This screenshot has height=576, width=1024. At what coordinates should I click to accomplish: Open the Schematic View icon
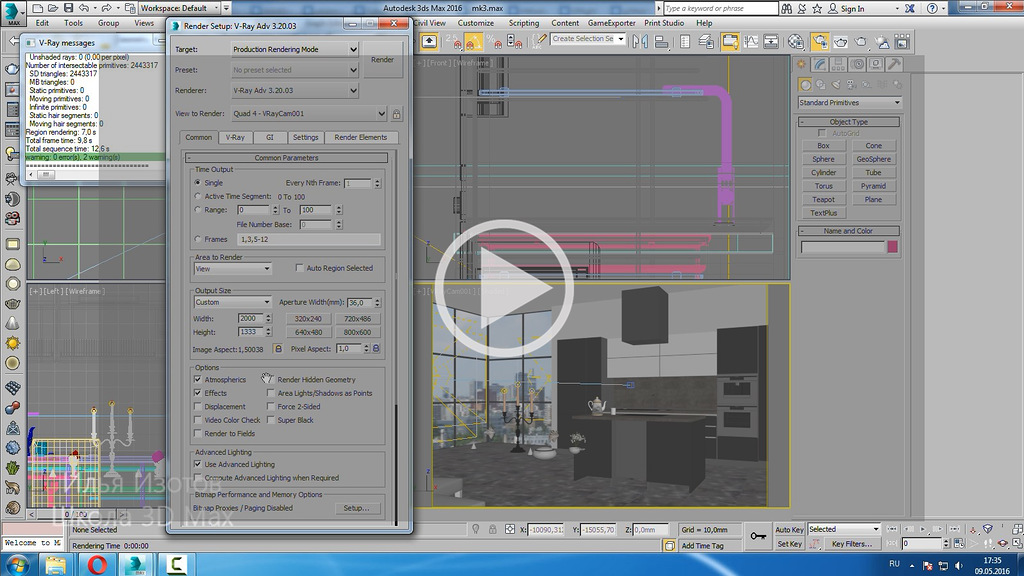771,42
